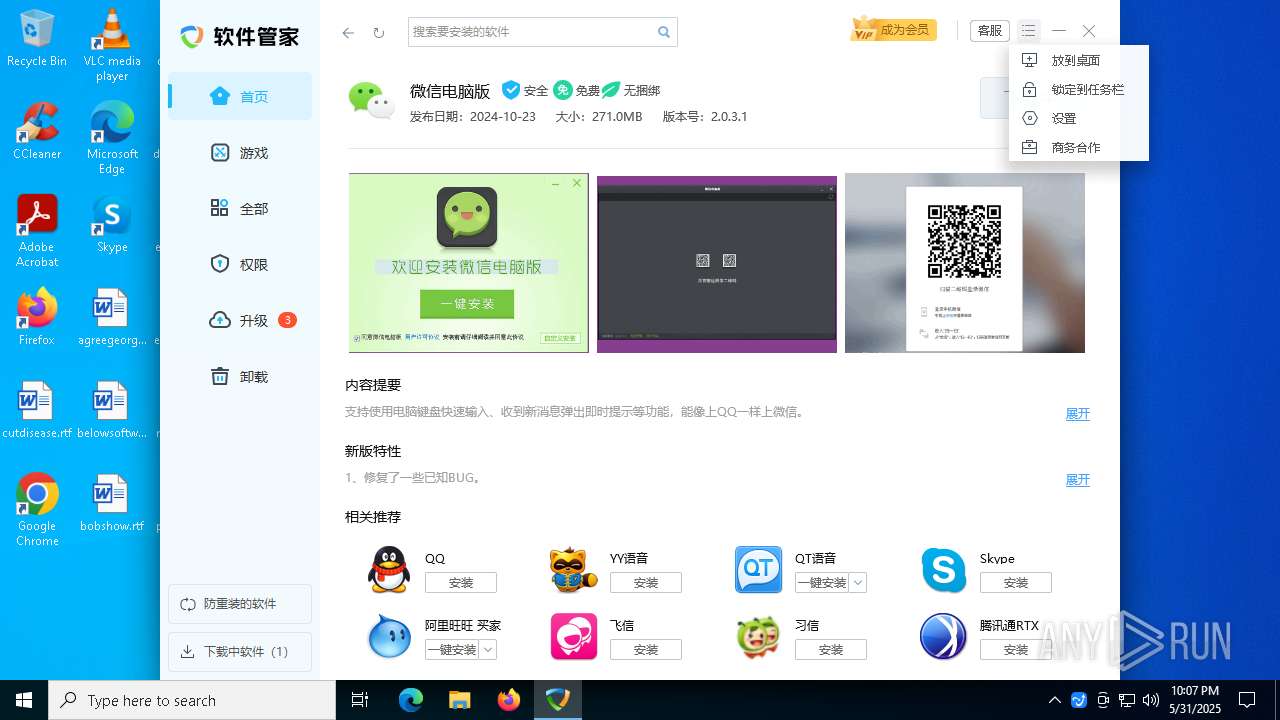Select the Adobe Acrobat desktop icon
This screenshot has width=1280, height=720.
[37, 231]
